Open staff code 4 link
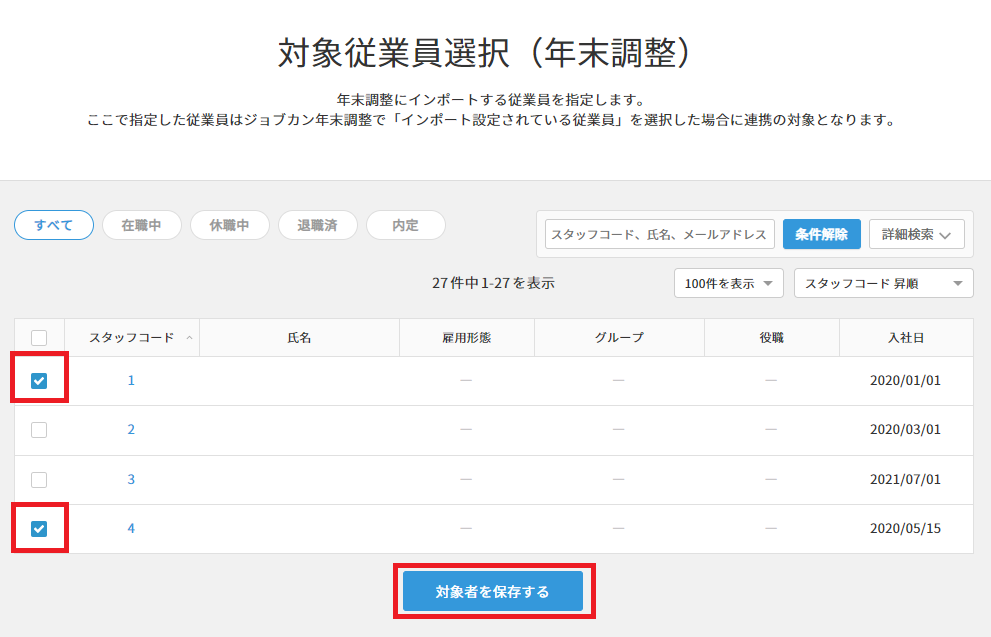991x637 pixels. (x=131, y=528)
